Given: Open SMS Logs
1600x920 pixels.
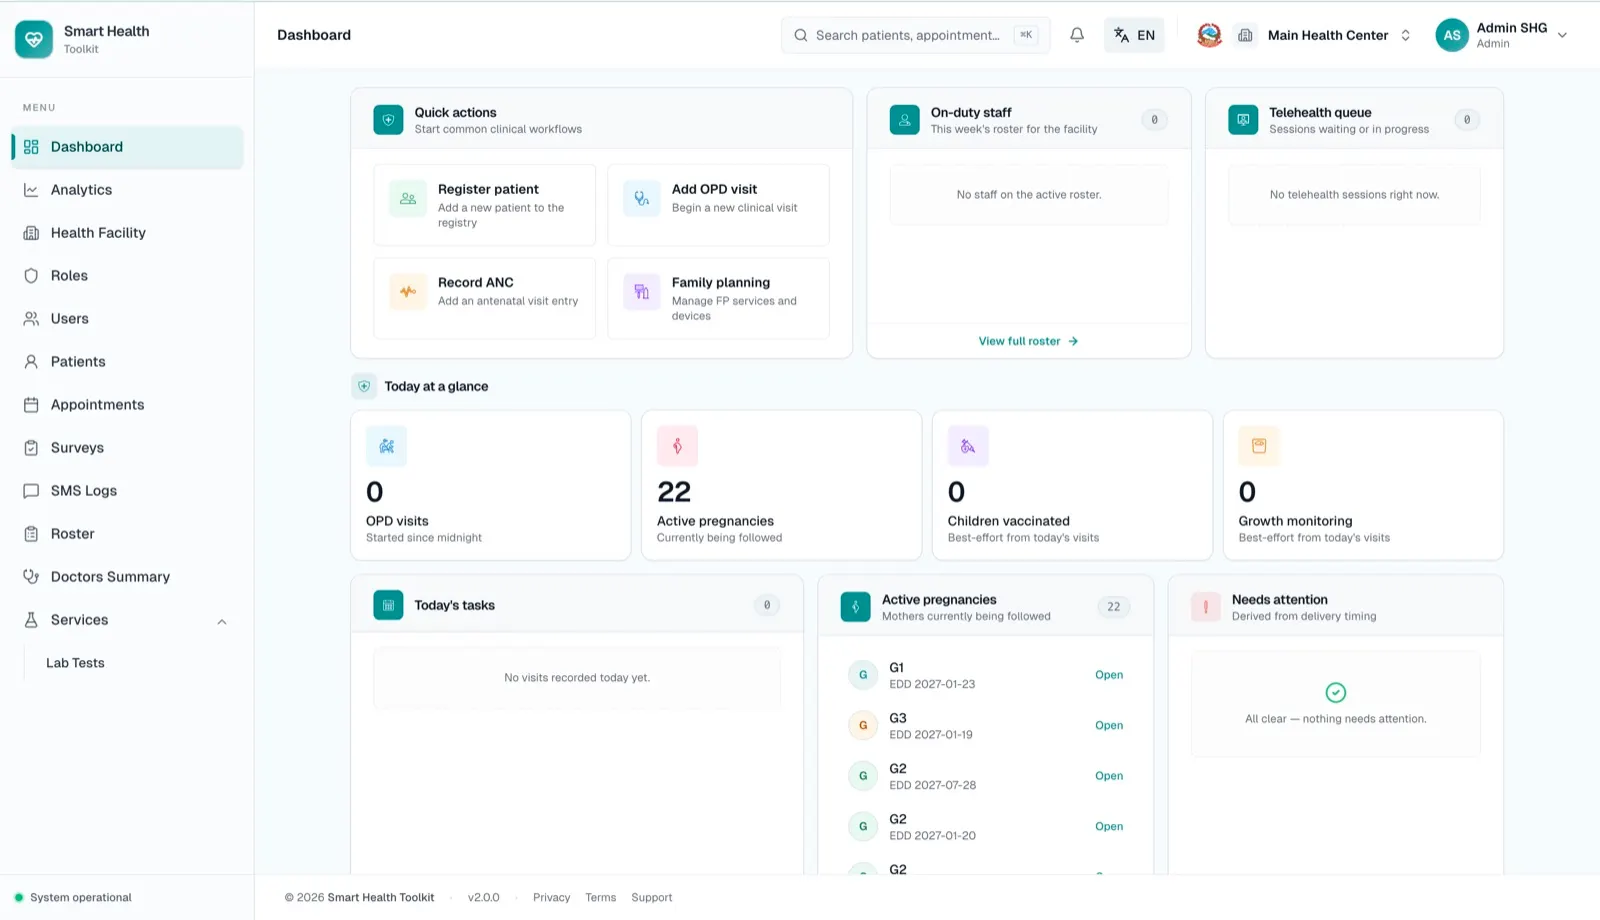Looking at the screenshot, I should pos(127,491).
